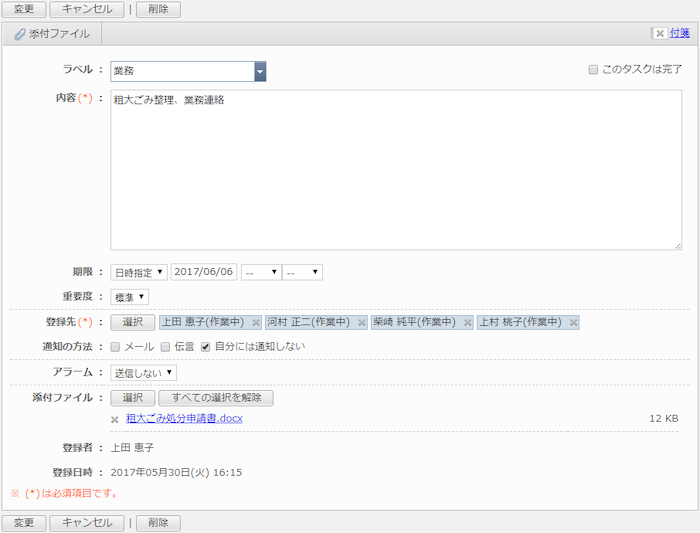Expand the アラーム dropdown 送信しない
Image resolution: width=700 pixels, height=533 pixels.
click(144, 372)
